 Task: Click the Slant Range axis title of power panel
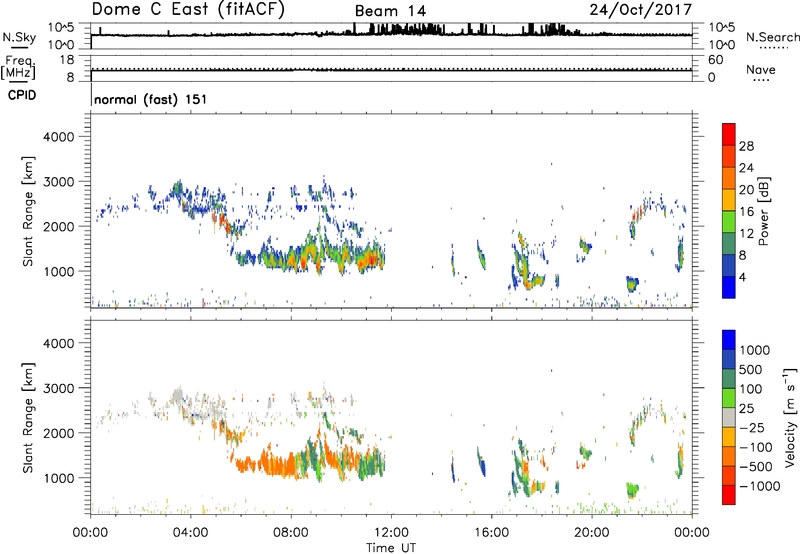tap(28, 211)
